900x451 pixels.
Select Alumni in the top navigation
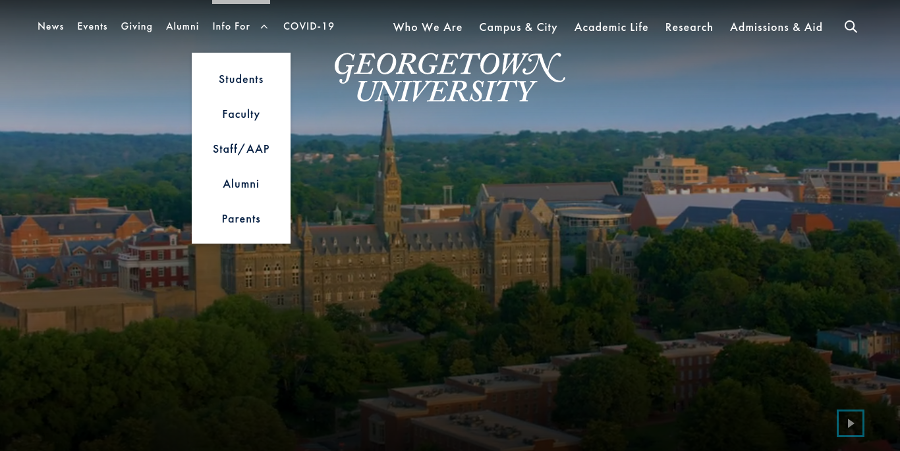183,26
